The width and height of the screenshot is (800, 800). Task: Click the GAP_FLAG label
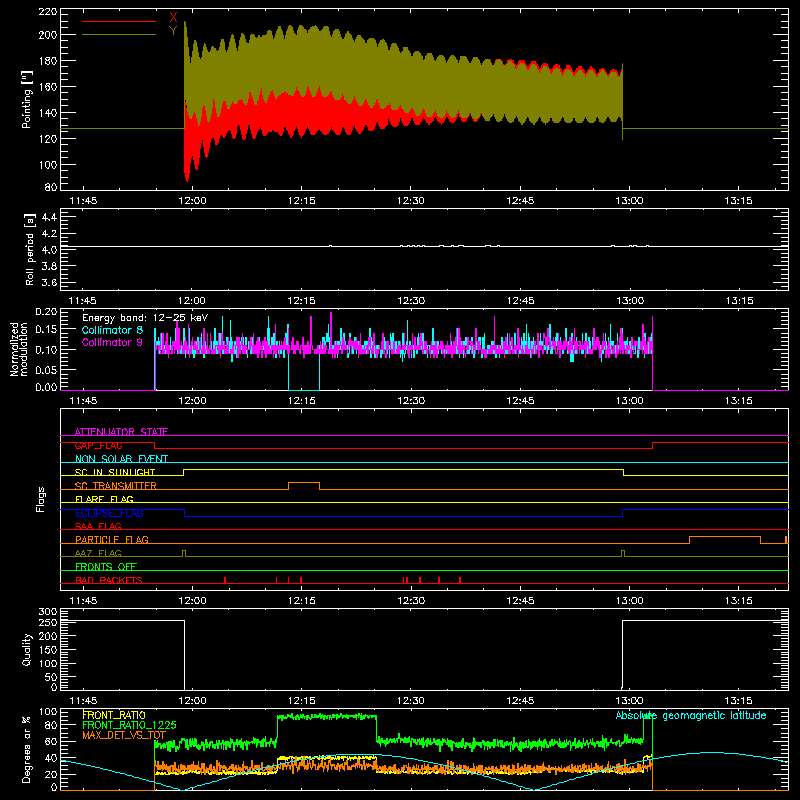[x=98, y=445]
